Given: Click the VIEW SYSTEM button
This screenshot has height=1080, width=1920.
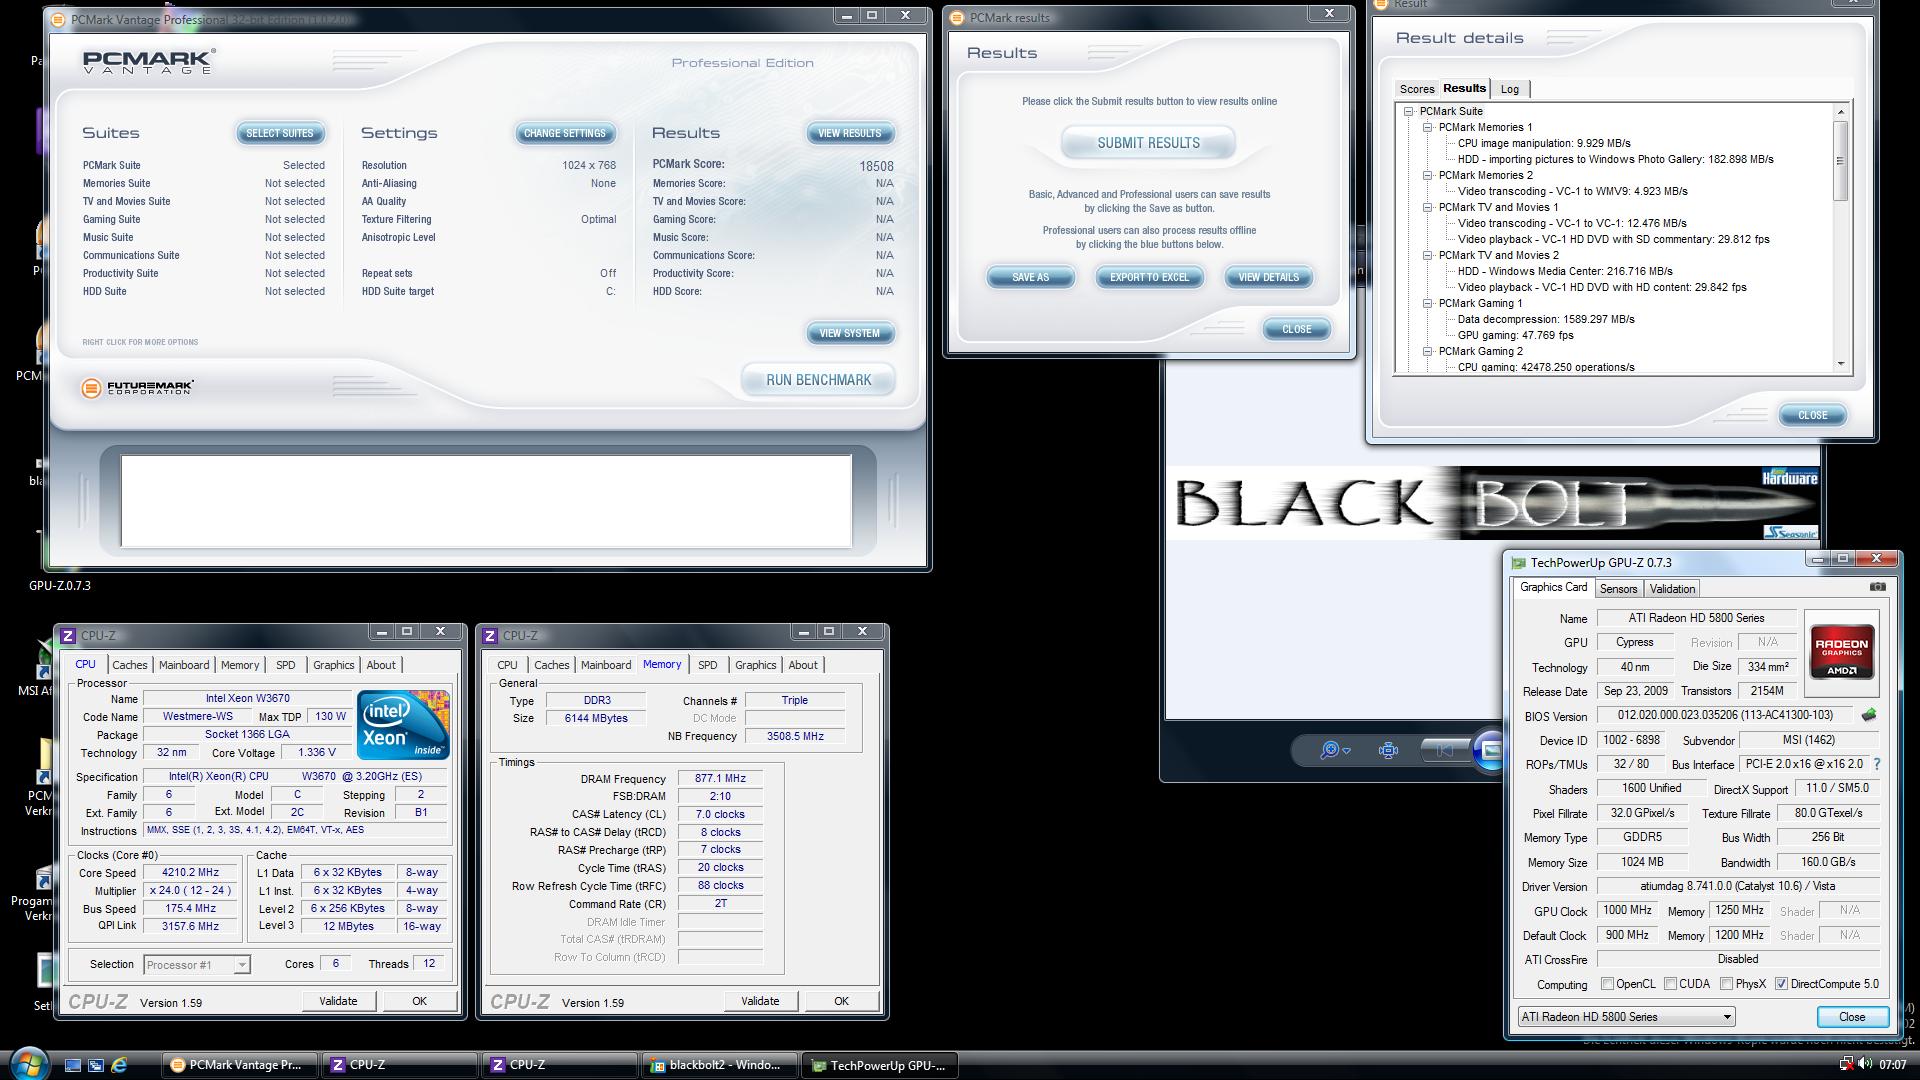Looking at the screenshot, I should [850, 333].
